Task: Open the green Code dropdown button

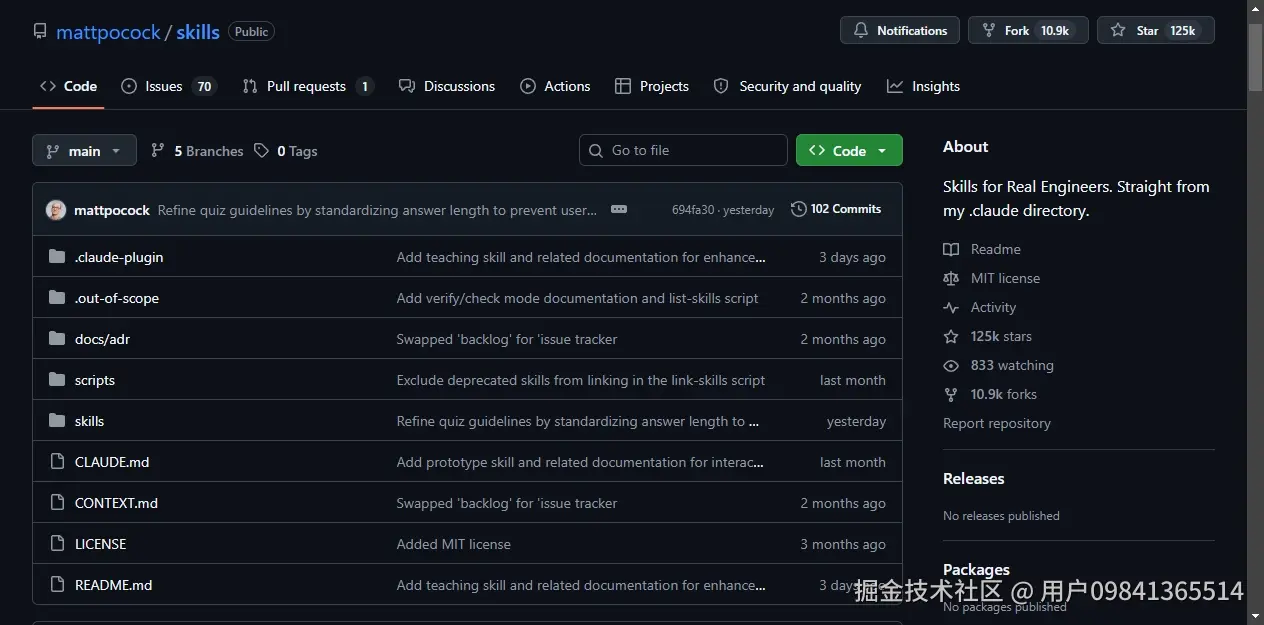Action: [849, 150]
